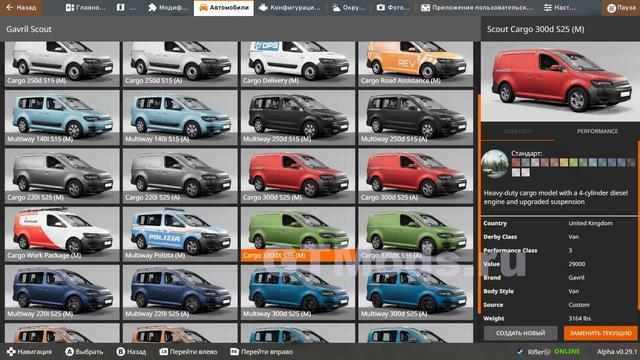Screen dimensions: 640x360
Task: Click the B Назад hint
Action: (x=131, y=351)
